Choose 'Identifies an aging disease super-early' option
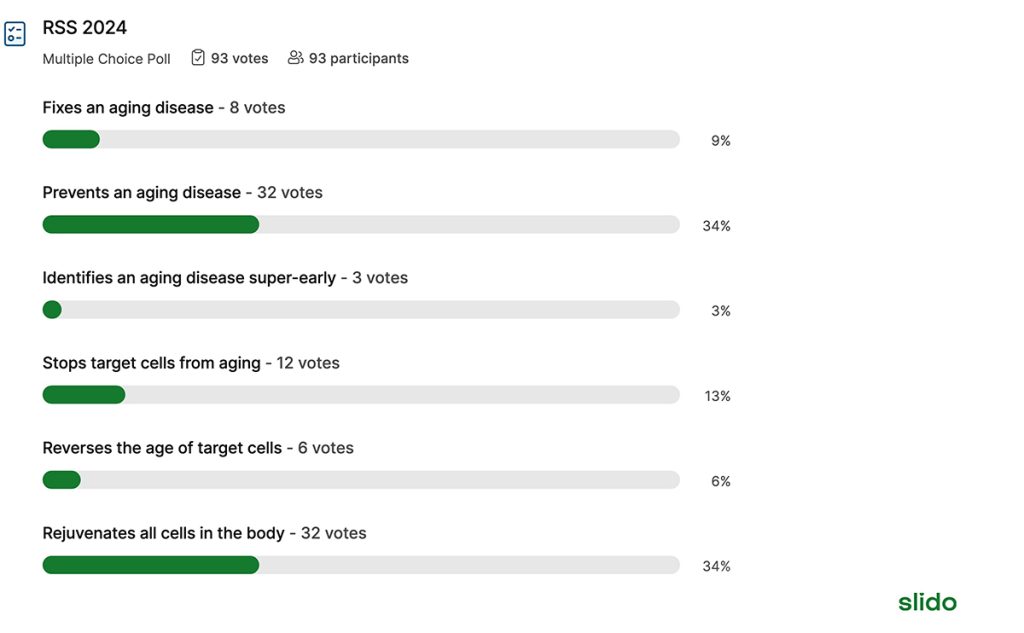Viewport: 1024px width, 633px height. coord(189,278)
